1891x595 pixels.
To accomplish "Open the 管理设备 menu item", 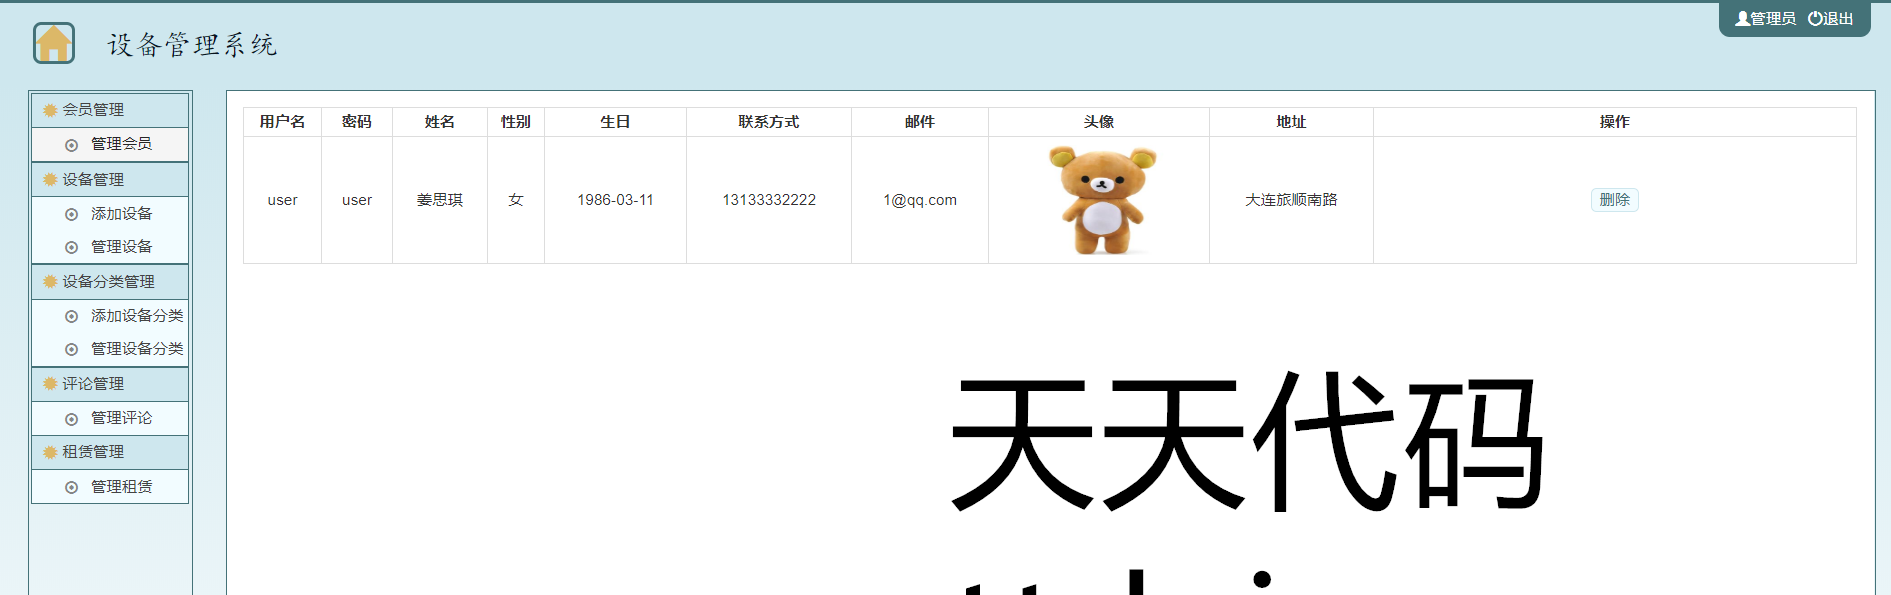I will coord(121,247).
